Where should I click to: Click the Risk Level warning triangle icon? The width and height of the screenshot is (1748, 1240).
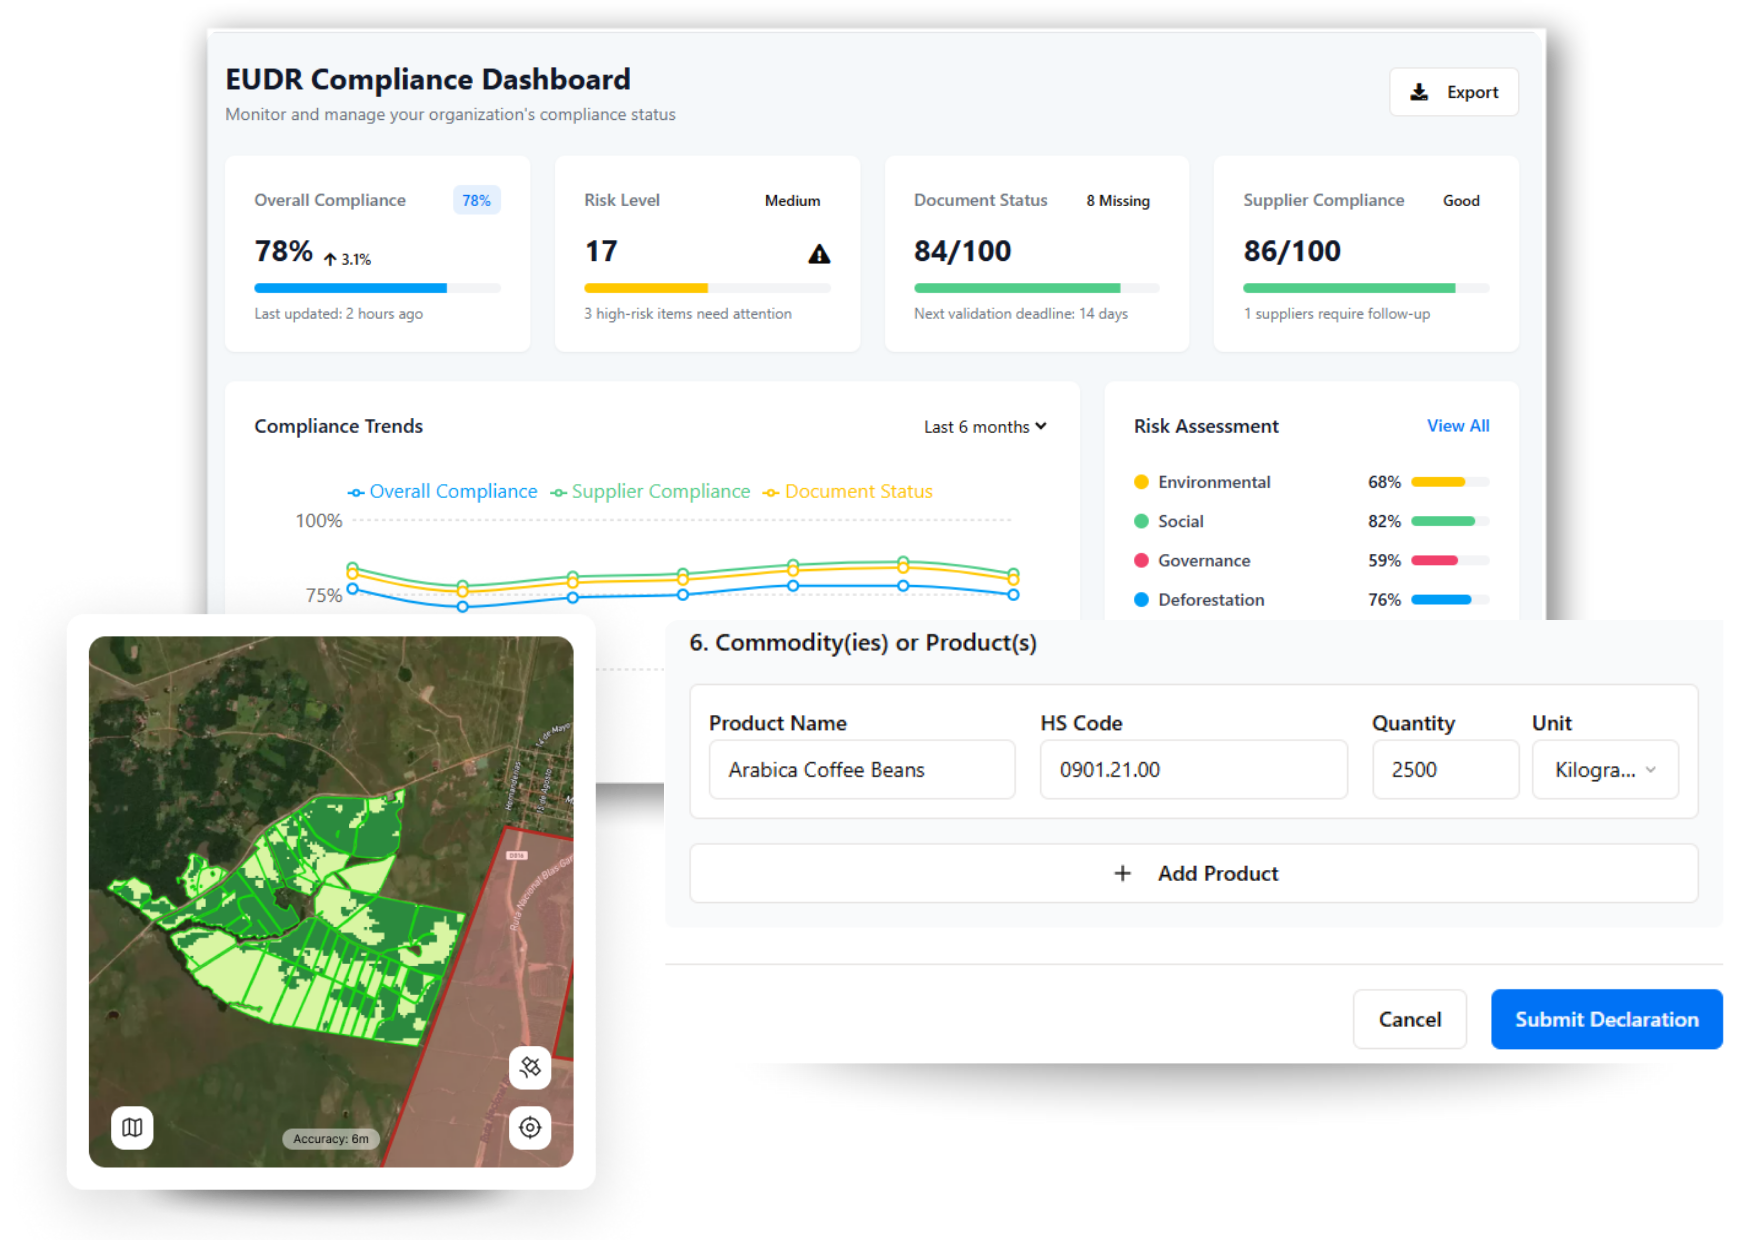(x=819, y=254)
